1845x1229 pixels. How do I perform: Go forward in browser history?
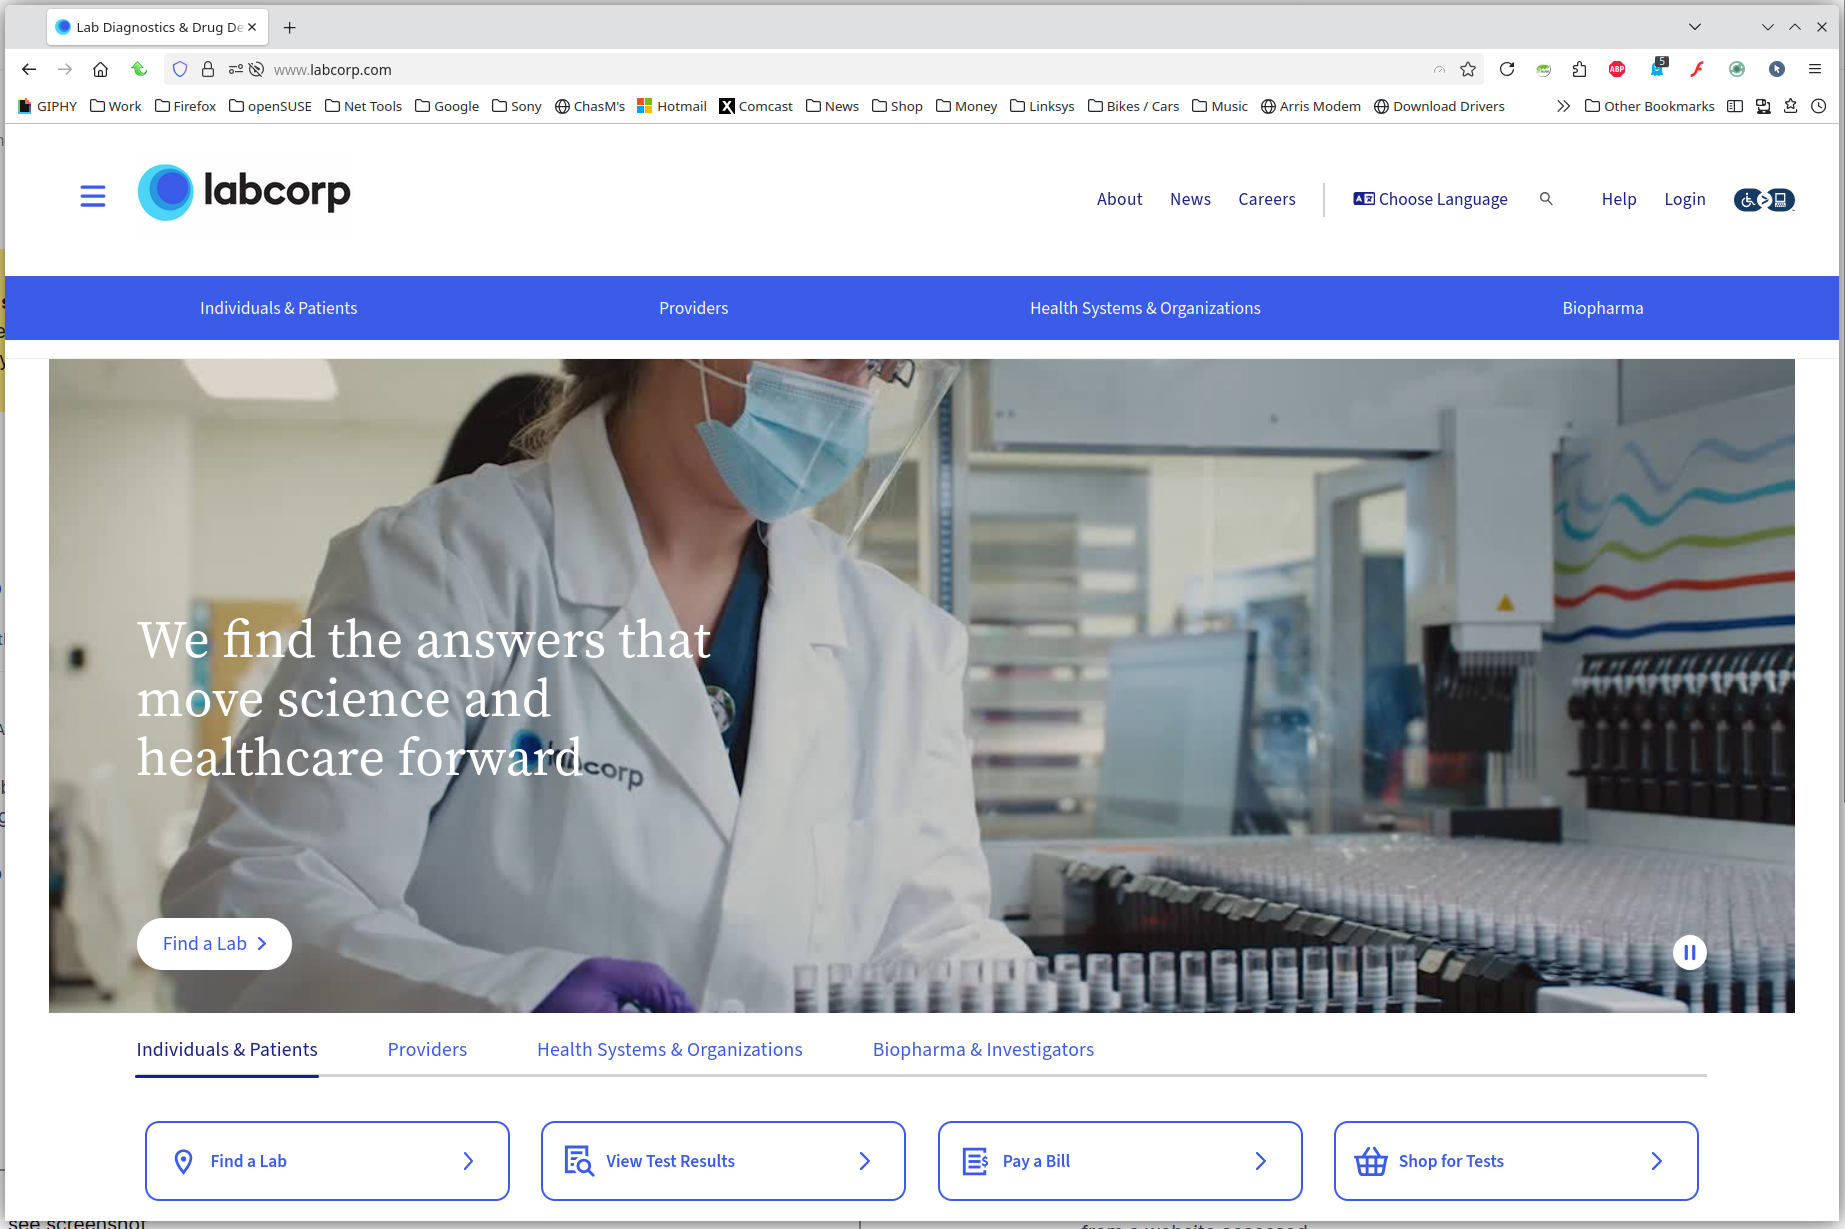tap(65, 69)
